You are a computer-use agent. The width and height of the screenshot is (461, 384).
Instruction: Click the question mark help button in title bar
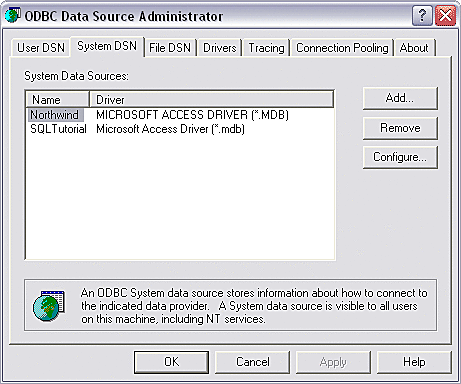(422, 15)
